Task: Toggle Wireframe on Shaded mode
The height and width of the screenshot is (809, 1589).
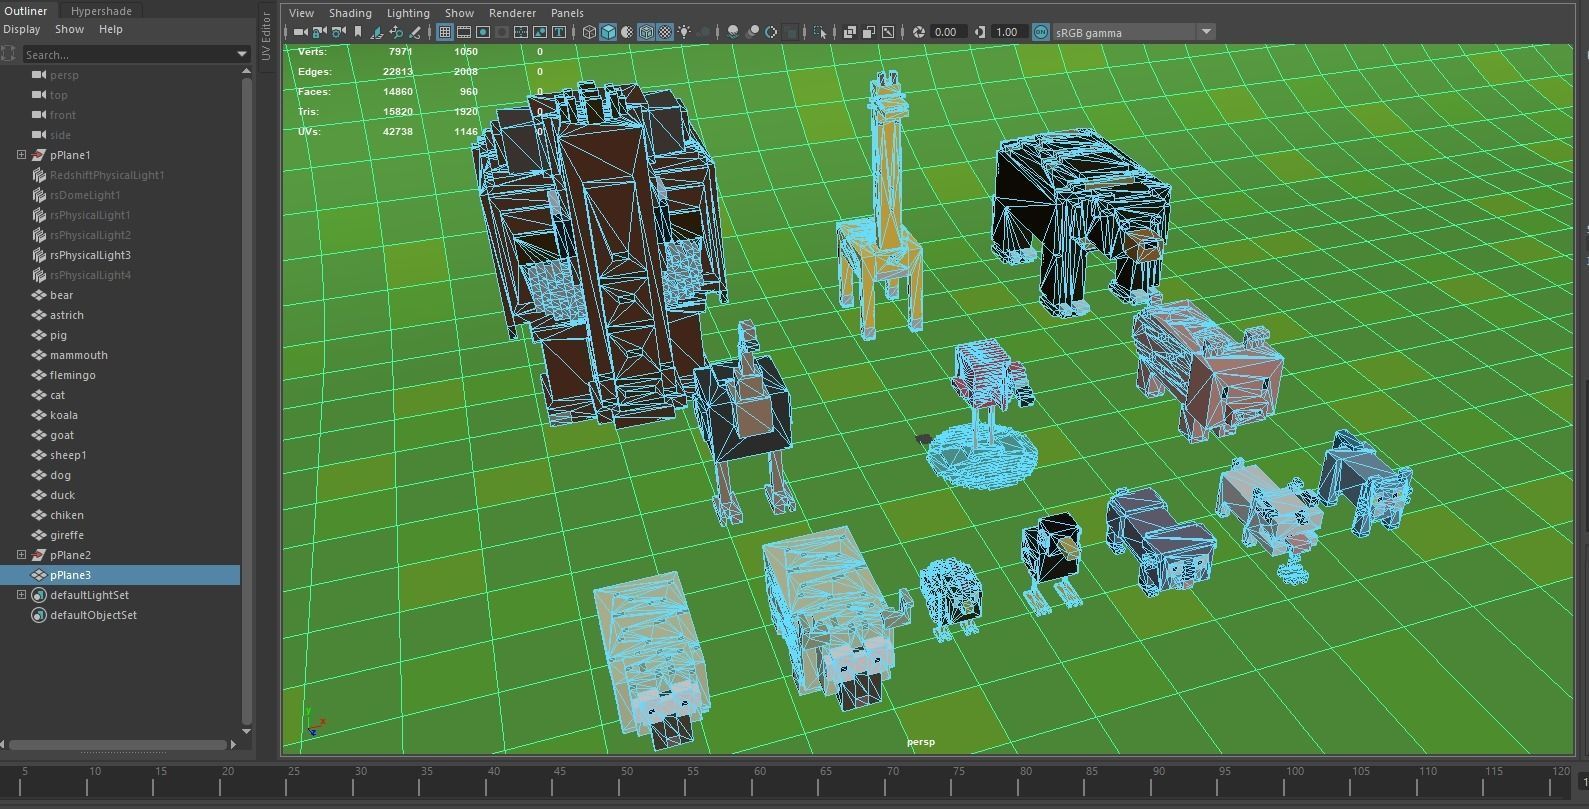Action: pyautogui.click(x=645, y=32)
